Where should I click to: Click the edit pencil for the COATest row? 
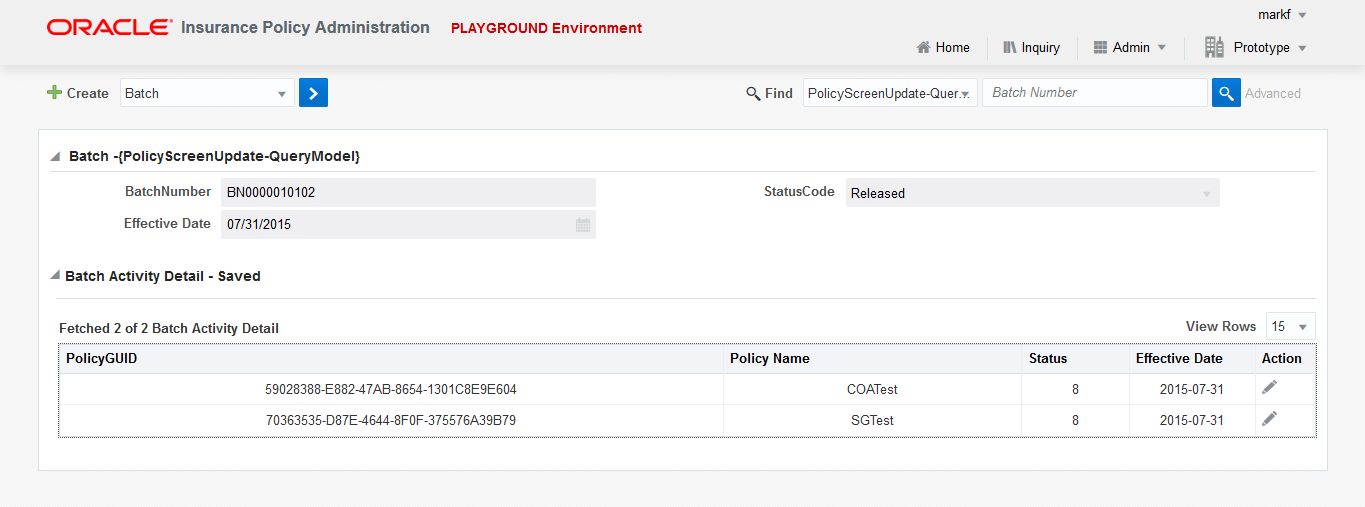click(x=1269, y=387)
